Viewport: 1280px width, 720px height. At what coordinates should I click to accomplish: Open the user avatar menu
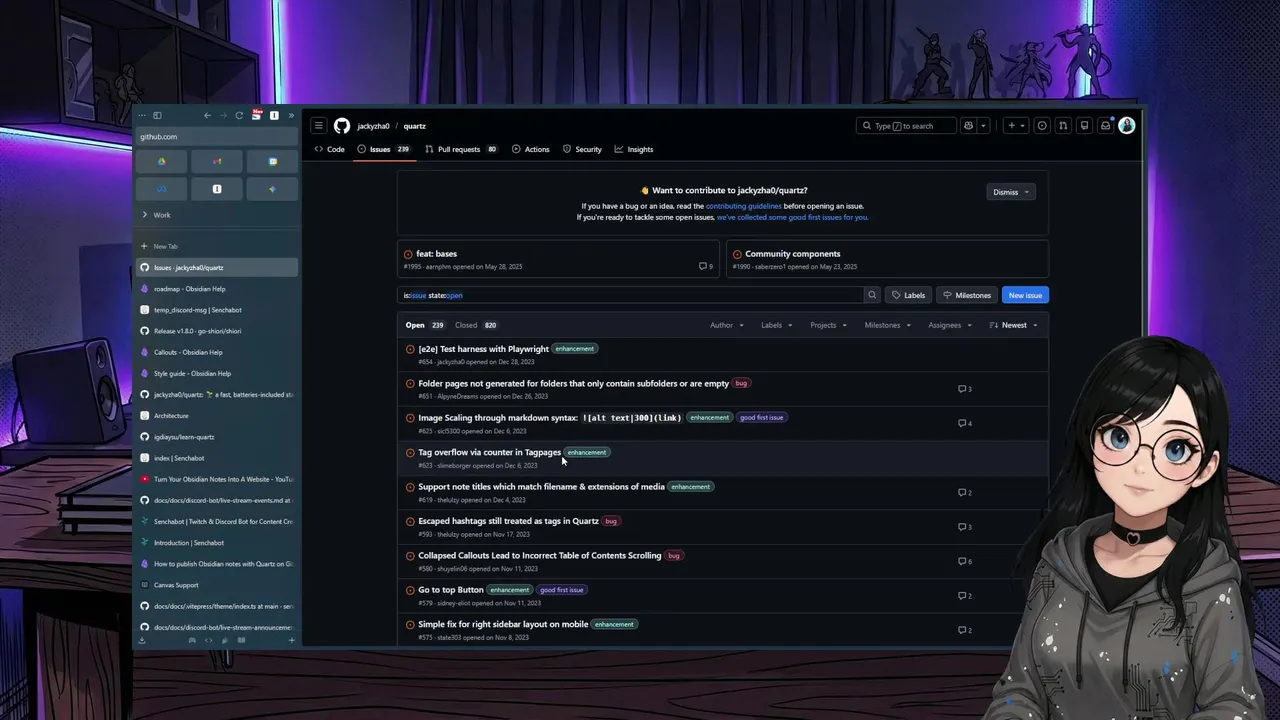pos(1127,126)
